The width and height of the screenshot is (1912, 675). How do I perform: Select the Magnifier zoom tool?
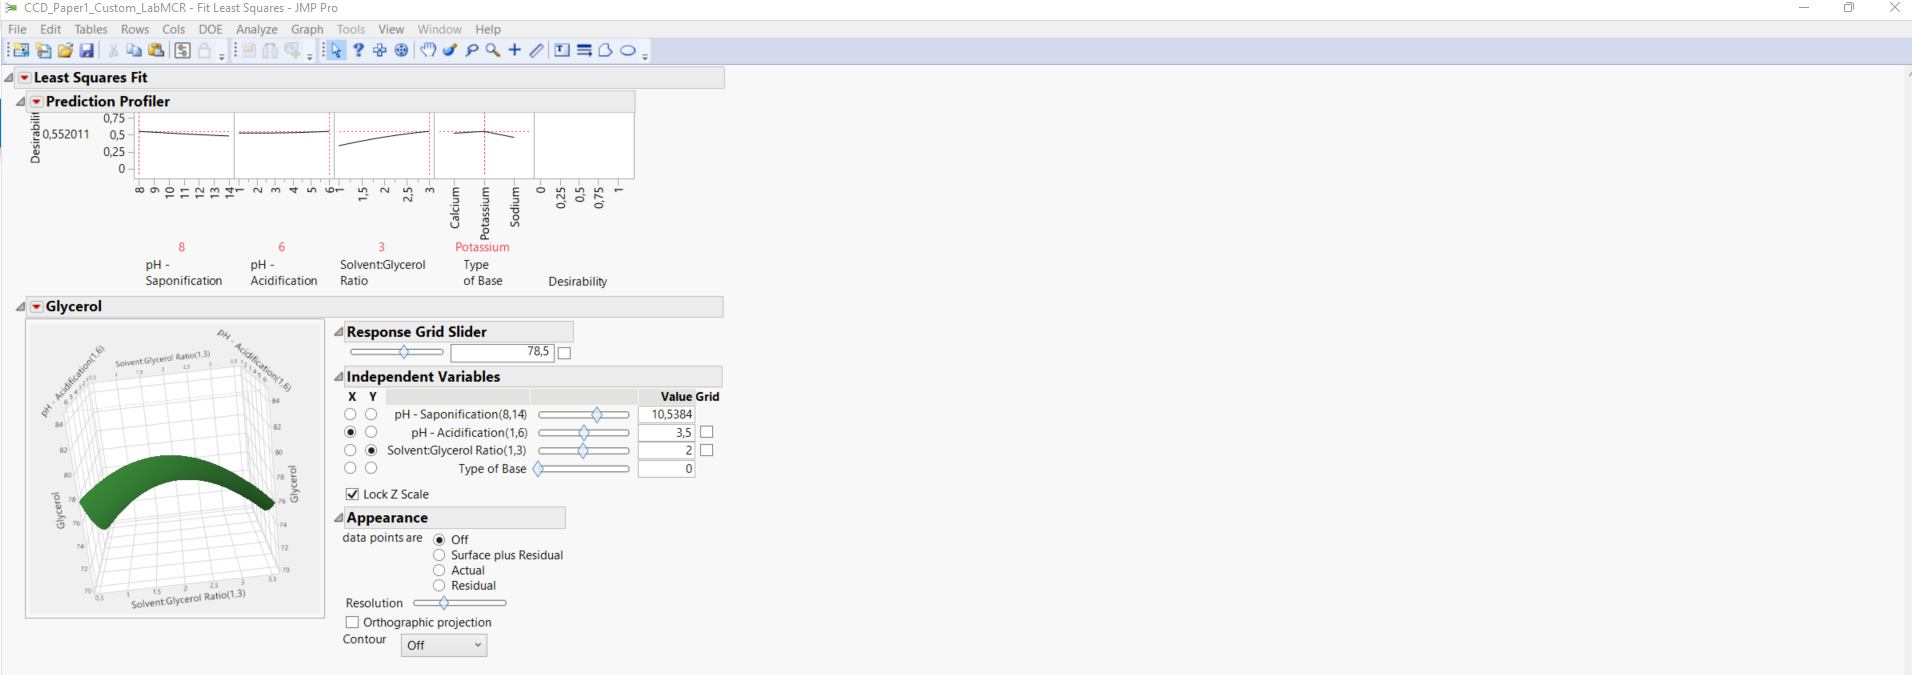(x=493, y=50)
